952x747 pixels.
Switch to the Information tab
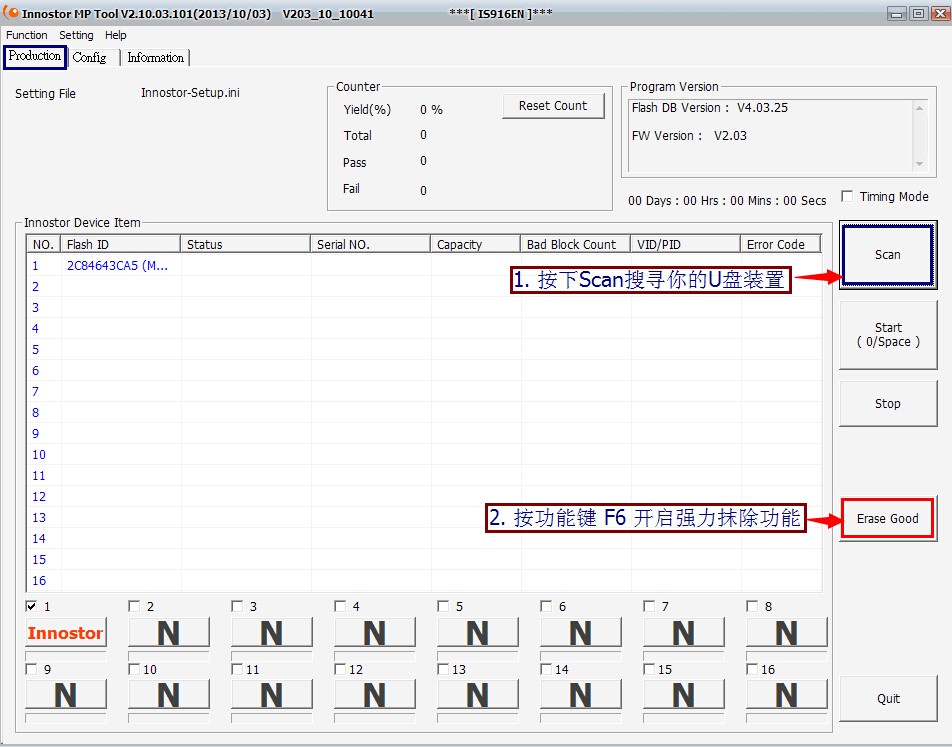pos(155,58)
